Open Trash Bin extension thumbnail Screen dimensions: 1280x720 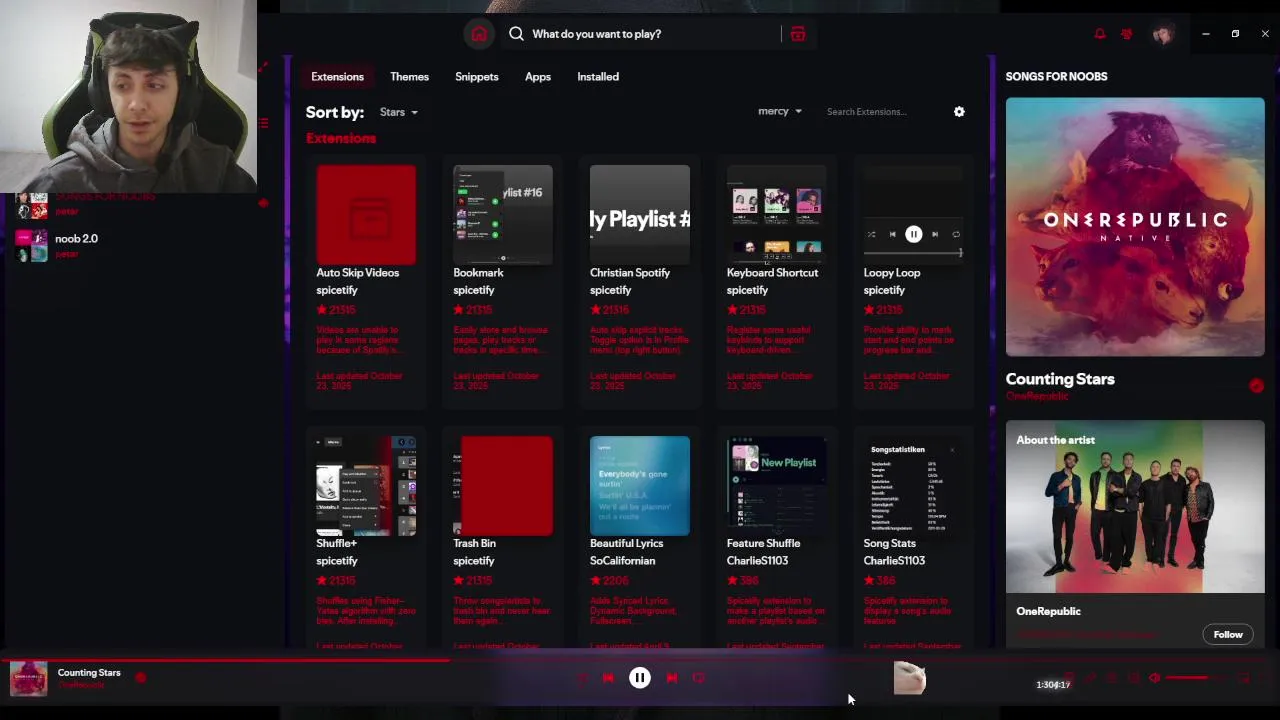tap(503, 486)
